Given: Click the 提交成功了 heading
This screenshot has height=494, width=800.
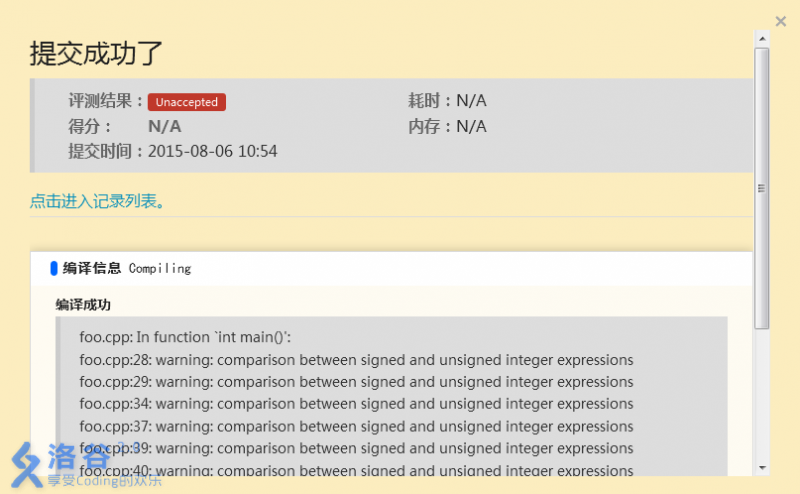Looking at the screenshot, I should [x=96, y=53].
